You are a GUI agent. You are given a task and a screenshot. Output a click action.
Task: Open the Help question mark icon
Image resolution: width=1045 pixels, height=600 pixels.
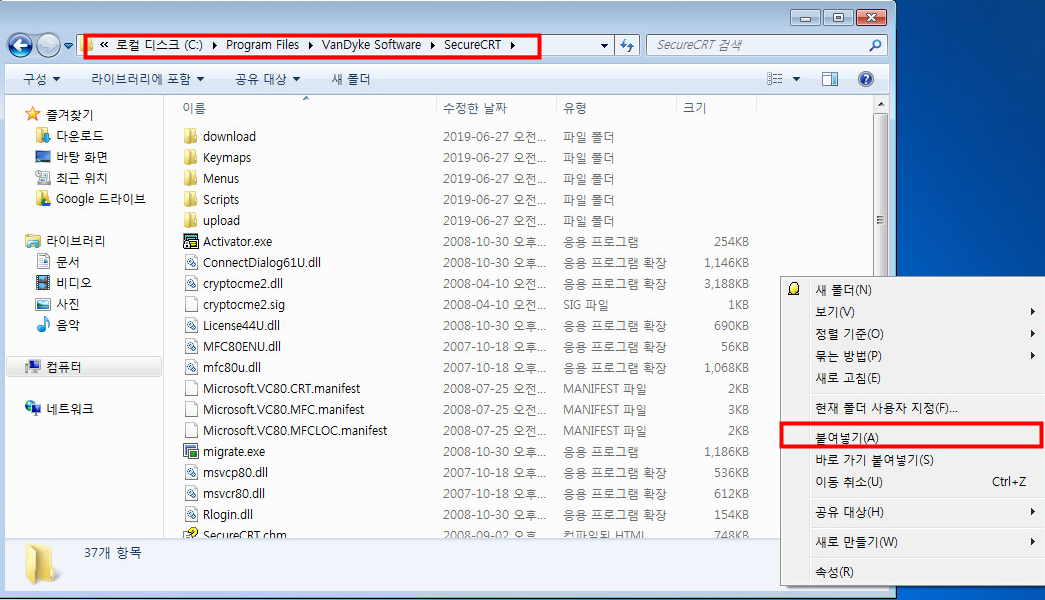click(866, 79)
